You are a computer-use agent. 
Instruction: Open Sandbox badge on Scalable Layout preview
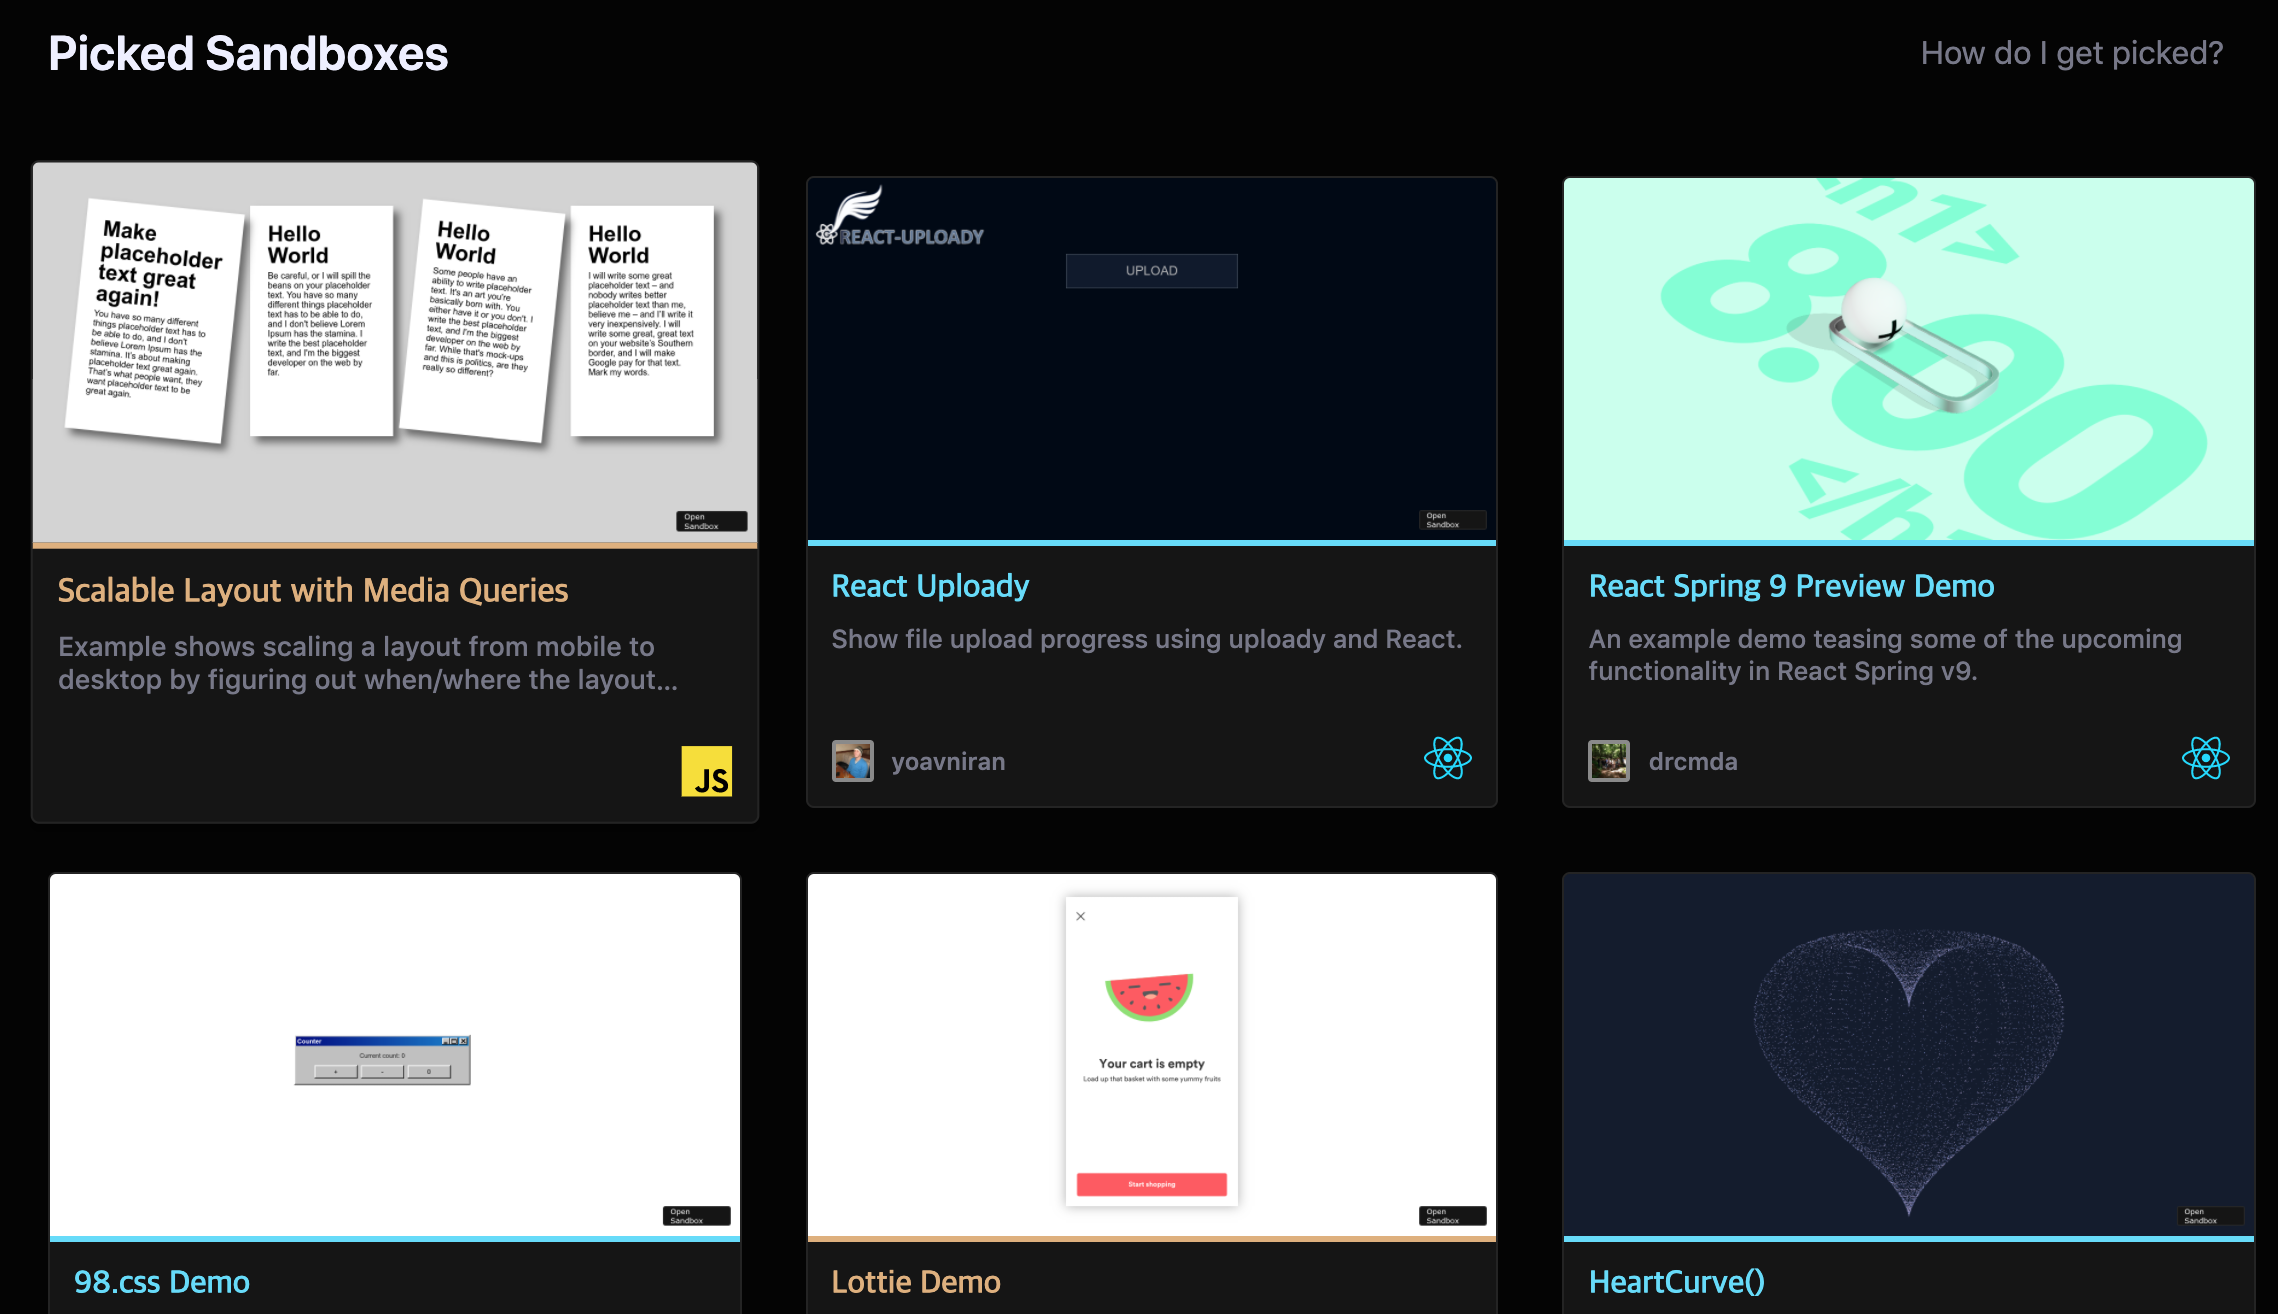[711, 521]
